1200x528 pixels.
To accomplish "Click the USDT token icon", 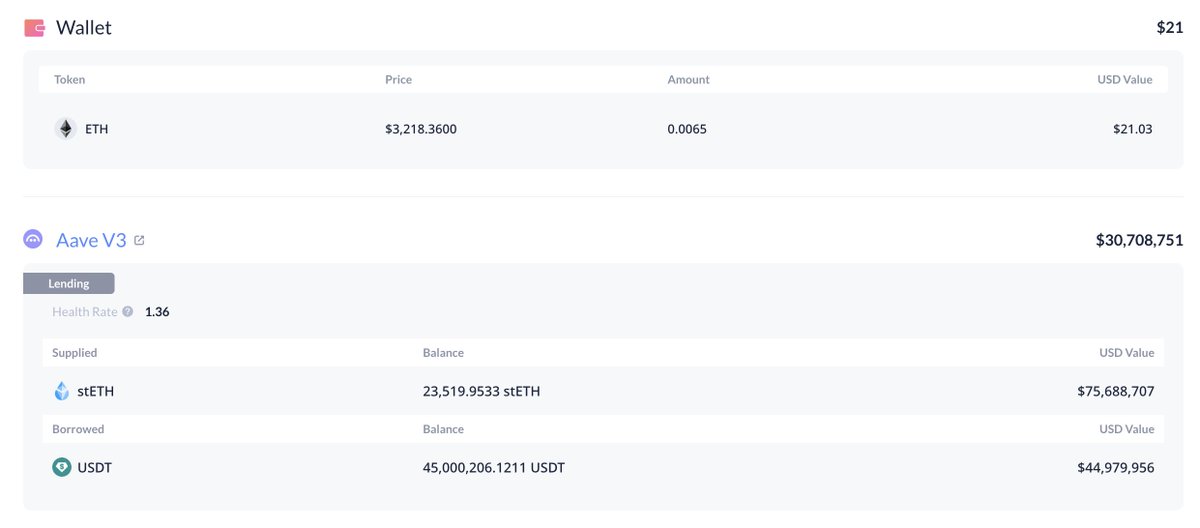I will pos(62,467).
